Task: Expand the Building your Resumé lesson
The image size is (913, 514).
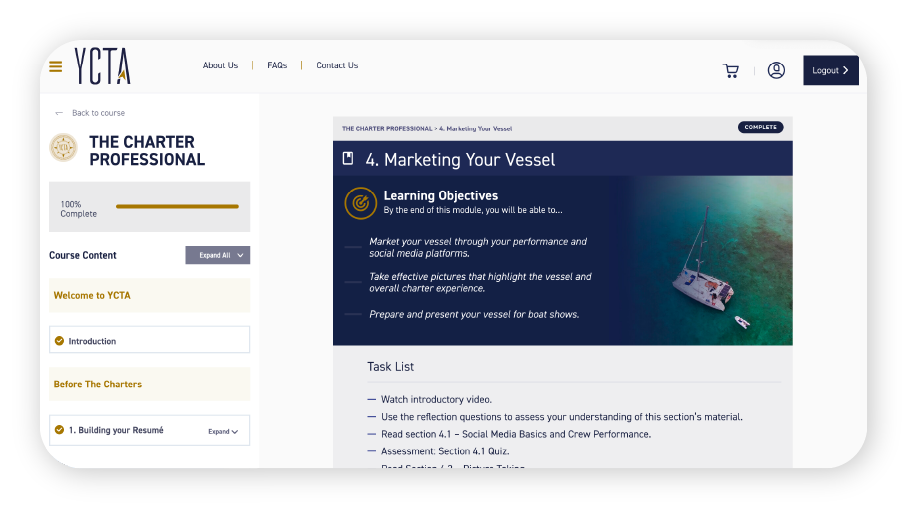Action: pyautogui.click(x=223, y=431)
